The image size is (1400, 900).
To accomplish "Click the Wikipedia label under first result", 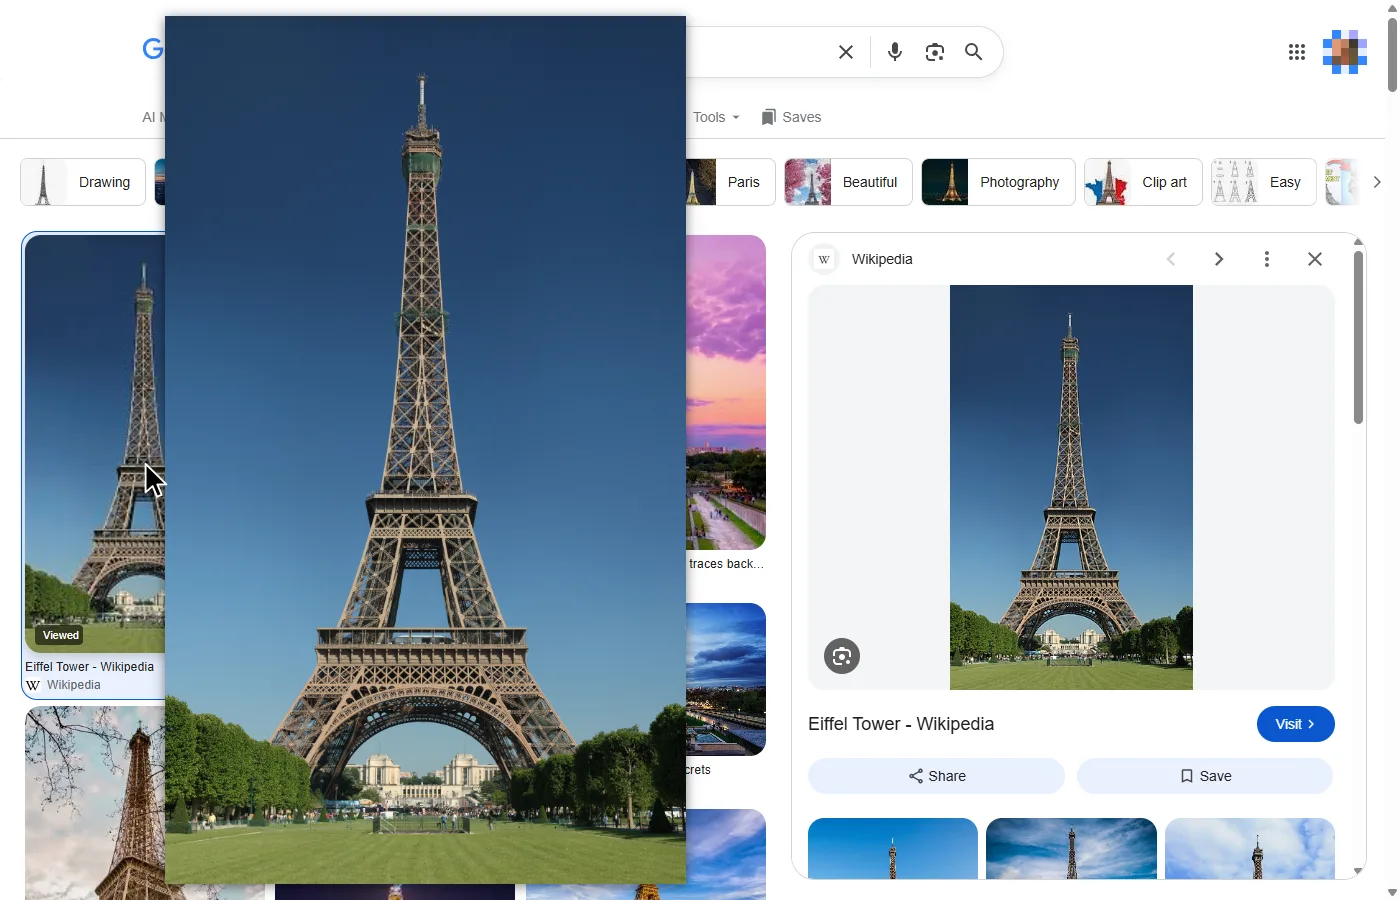I will [x=74, y=685].
